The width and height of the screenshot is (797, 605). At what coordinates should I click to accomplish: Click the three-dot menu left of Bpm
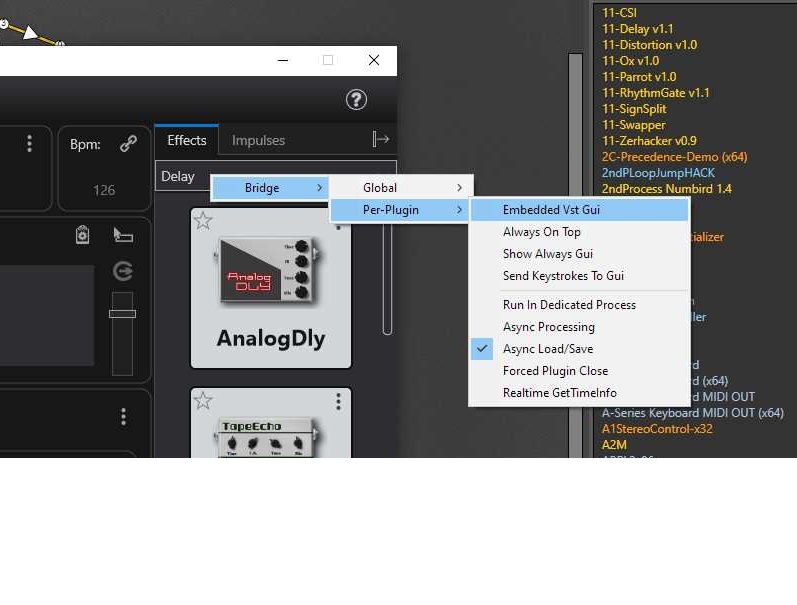pyautogui.click(x=29, y=144)
